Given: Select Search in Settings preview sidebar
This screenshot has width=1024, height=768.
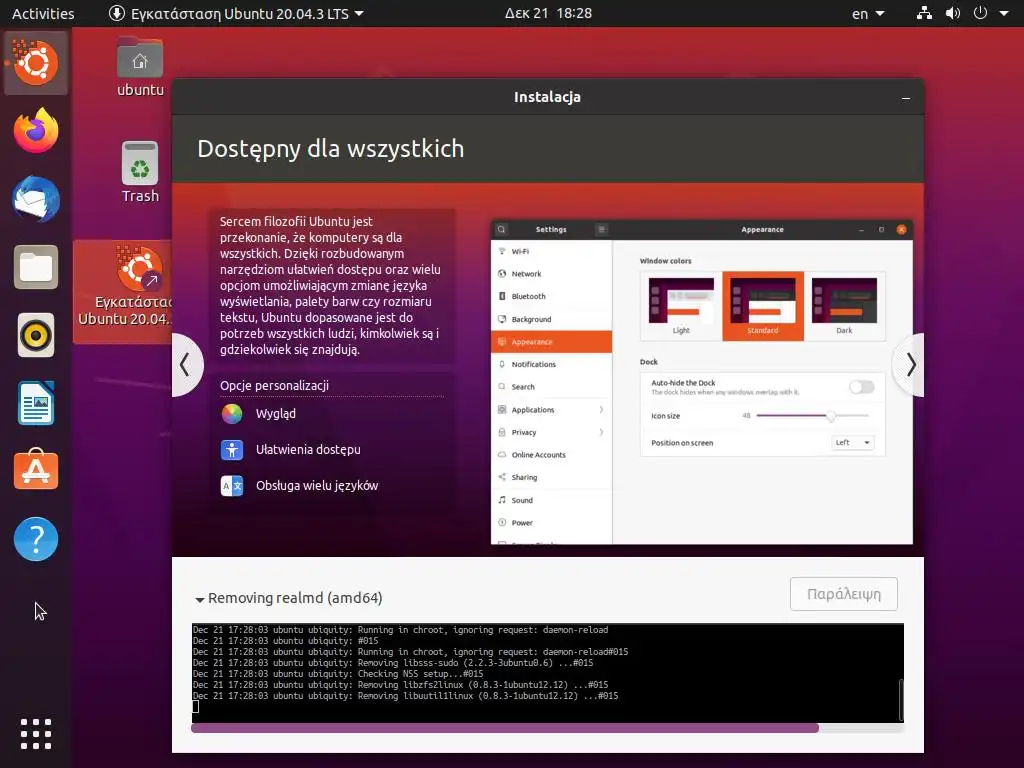Looking at the screenshot, I should point(551,387).
